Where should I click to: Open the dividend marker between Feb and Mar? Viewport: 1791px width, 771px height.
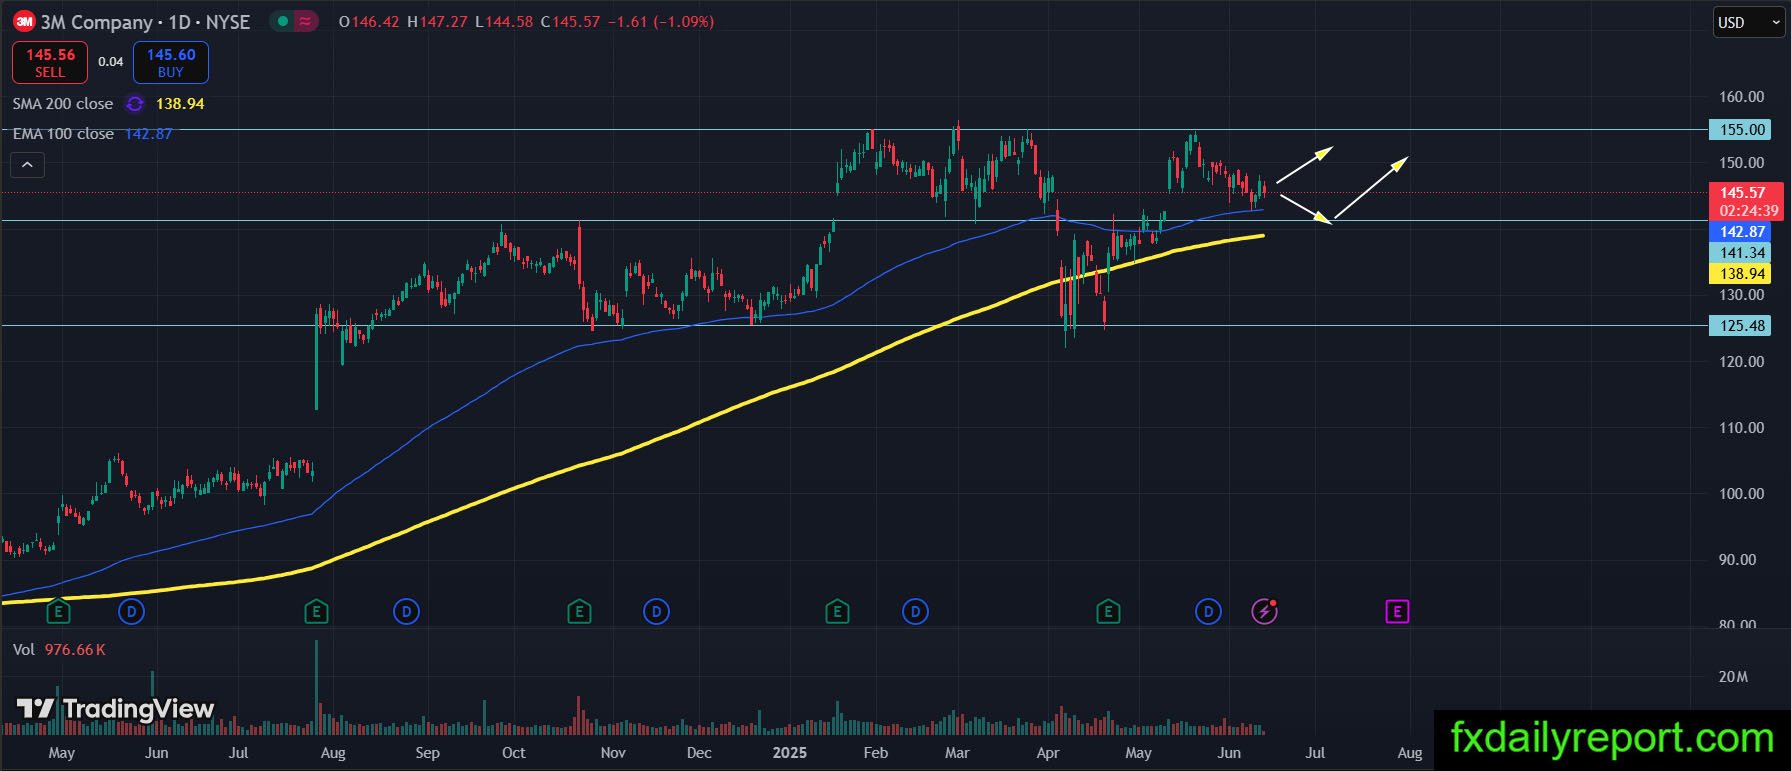(915, 611)
